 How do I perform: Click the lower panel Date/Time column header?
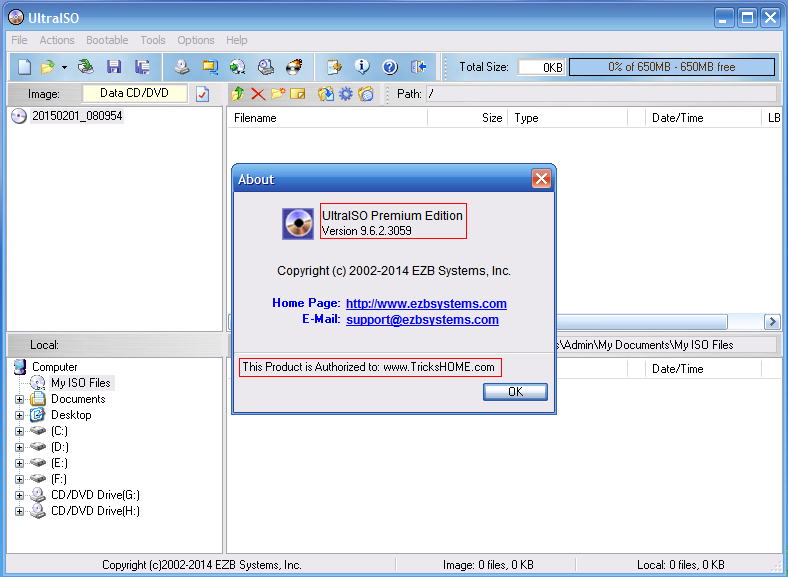[x=704, y=369]
